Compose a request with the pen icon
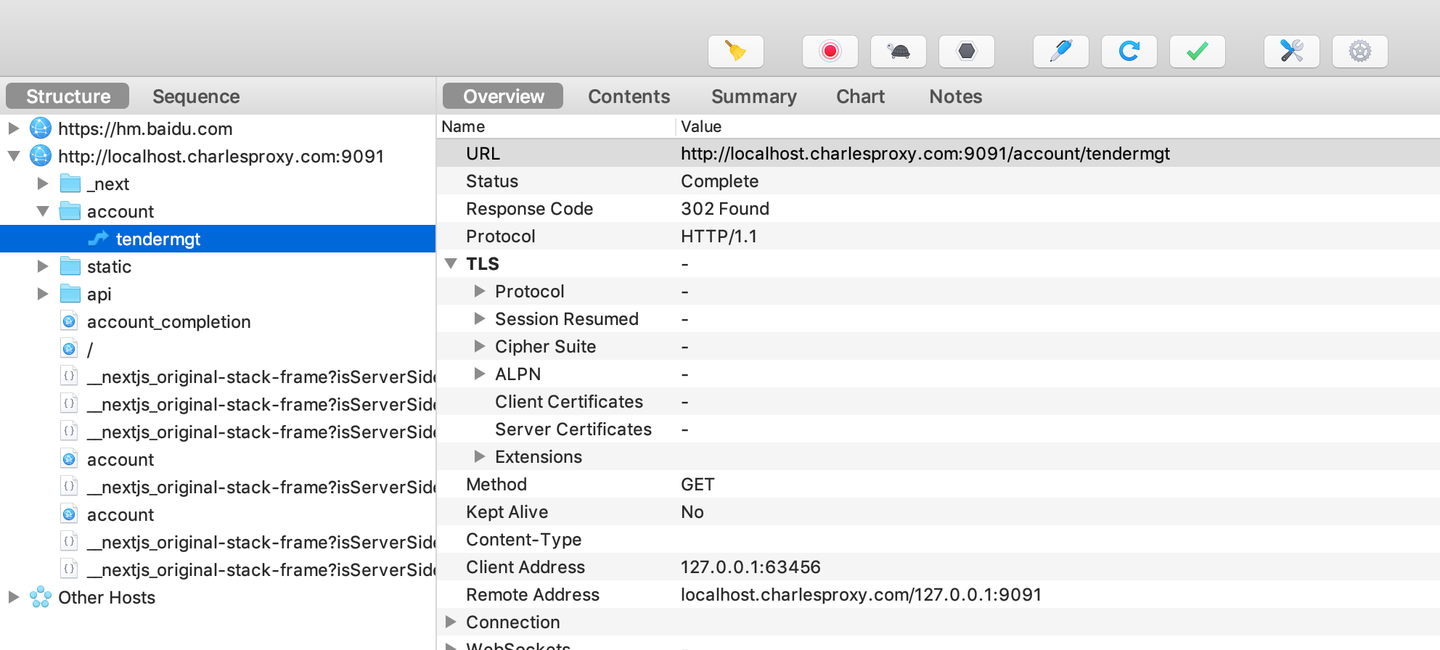 (x=1061, y=51)
